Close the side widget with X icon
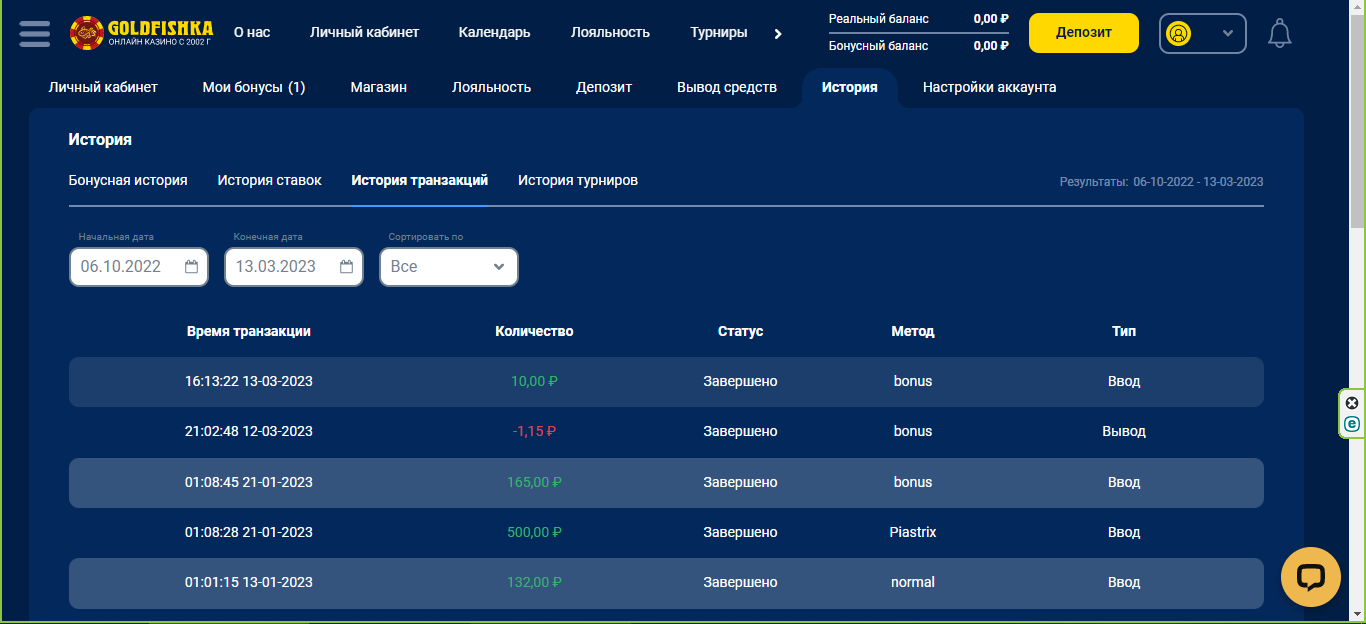Screen dimensions: 1366x624 coord(1352,403)
